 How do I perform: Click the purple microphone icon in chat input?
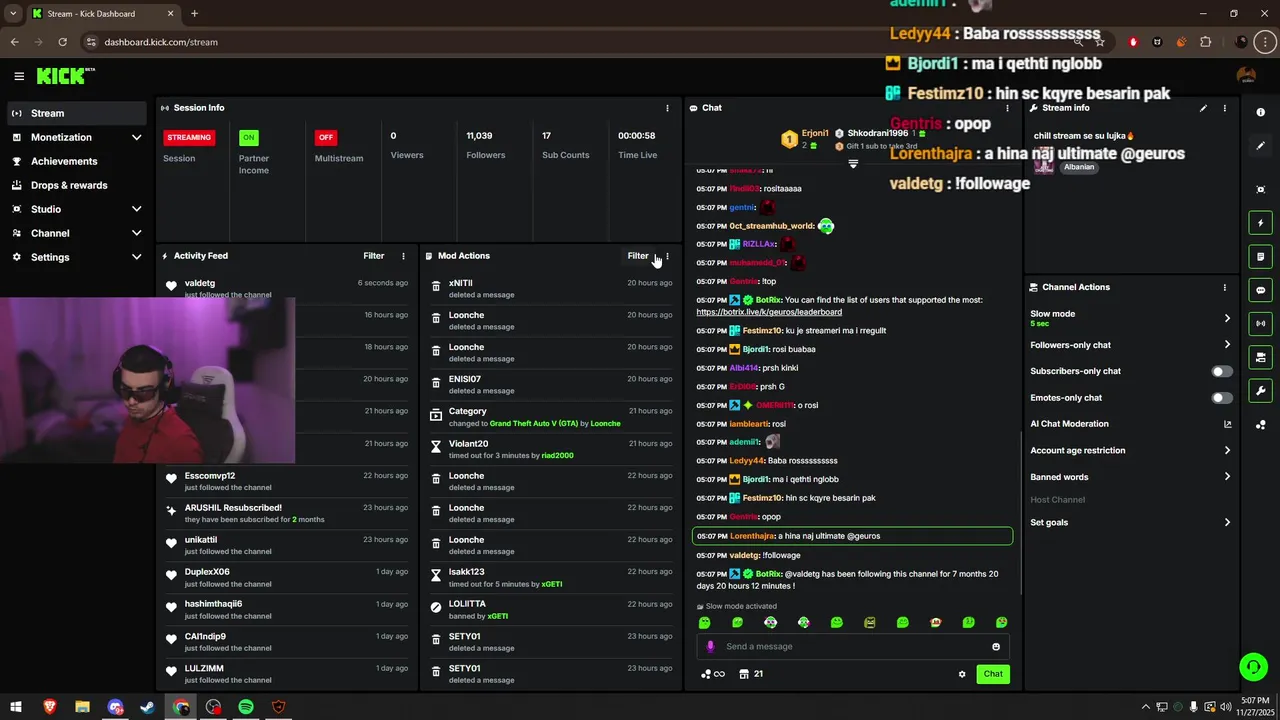click(x=711, y=647)
